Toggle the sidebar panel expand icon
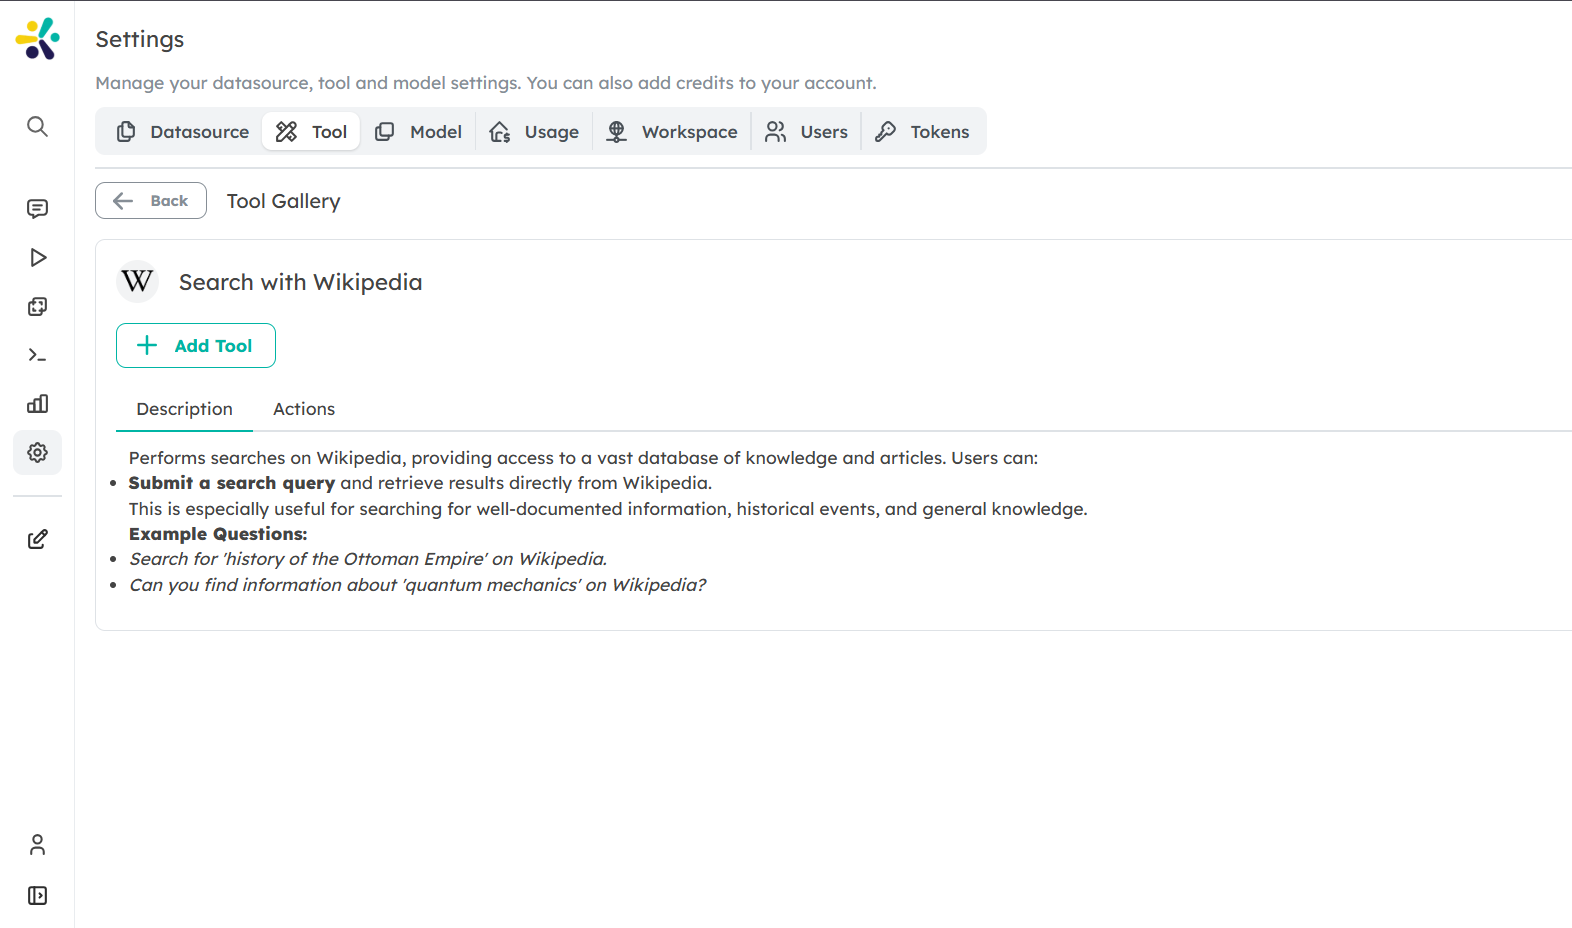Viewport: 1572px width, 928px height. (x=37, y=895)
